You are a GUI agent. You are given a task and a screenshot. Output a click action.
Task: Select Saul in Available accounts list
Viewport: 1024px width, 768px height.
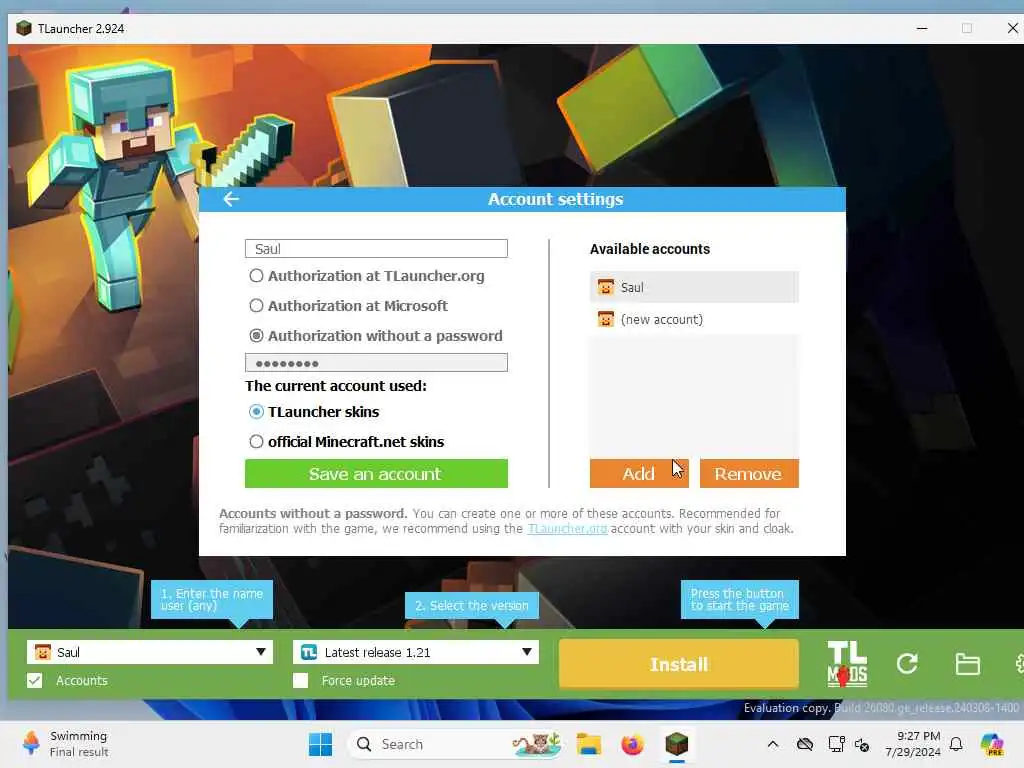coord(694,287)
